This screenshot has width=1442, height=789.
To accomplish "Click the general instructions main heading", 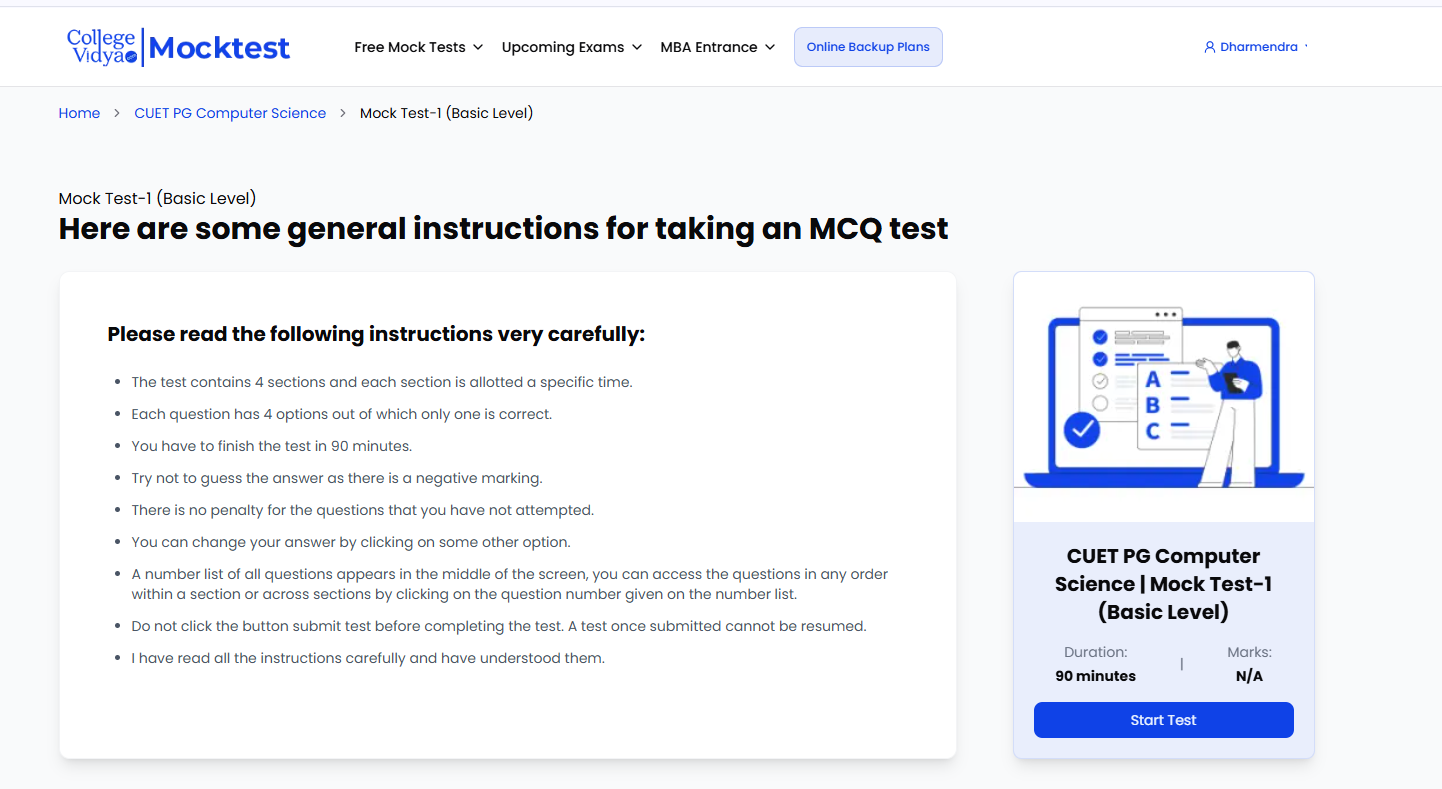I will click(x=503, y=229).
